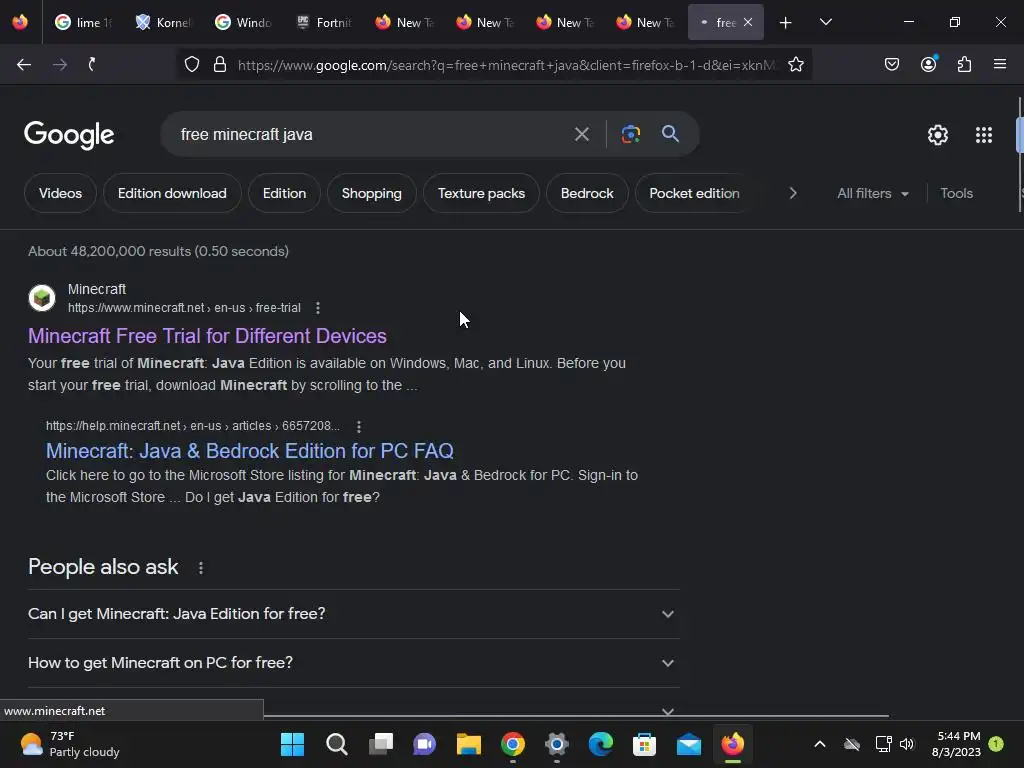Open Windows Start menu
Viewport: 1024px width, 768px height.
292,744
